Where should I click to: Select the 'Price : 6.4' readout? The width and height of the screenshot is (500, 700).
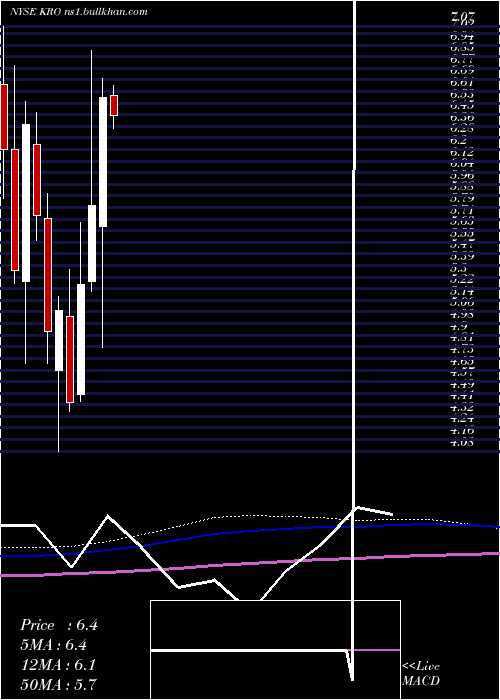[59, 625]
